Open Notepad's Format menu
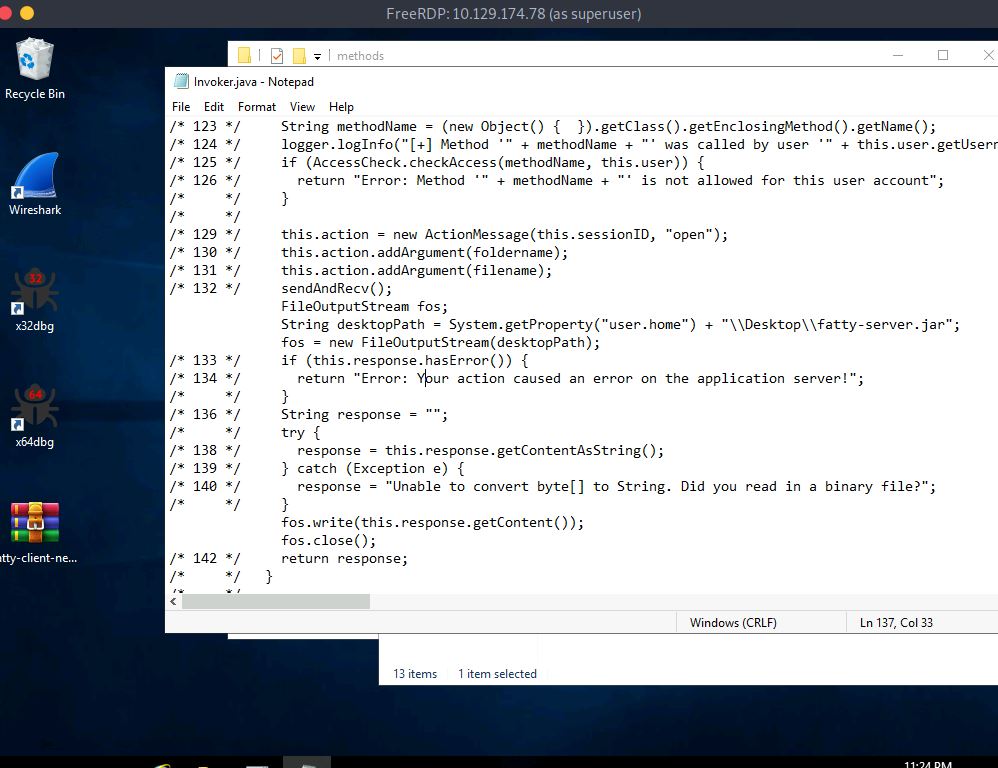This screenshot has height=768, width=998. pos(257,107)
